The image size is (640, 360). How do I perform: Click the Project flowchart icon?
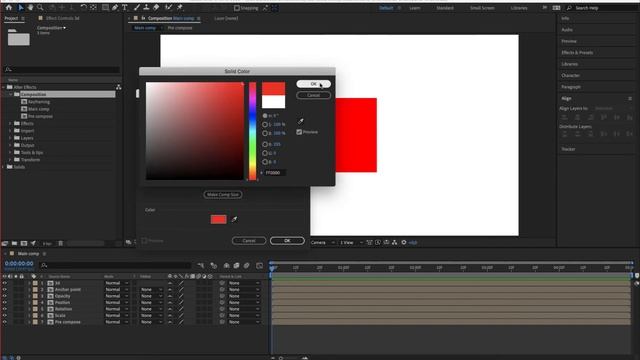pos(118,87)
